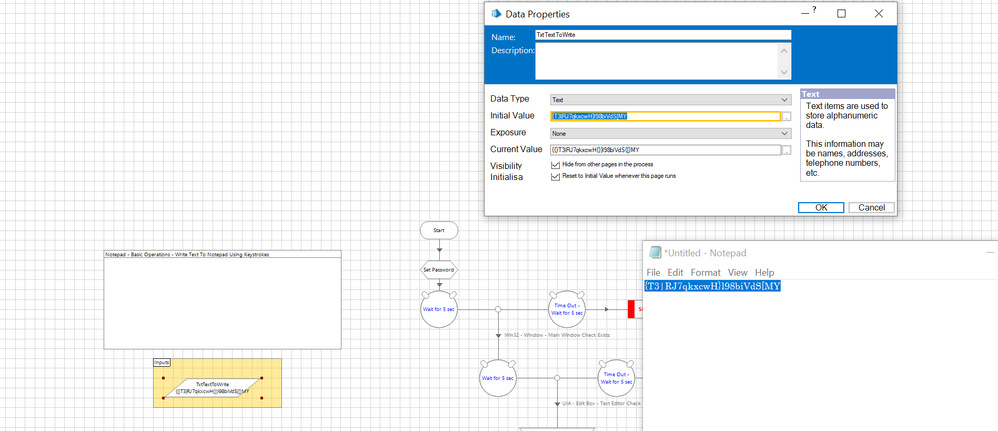Toggle Hide from other pages checkbox
Viewport: 998px width, 431px height.
[556, 164]
